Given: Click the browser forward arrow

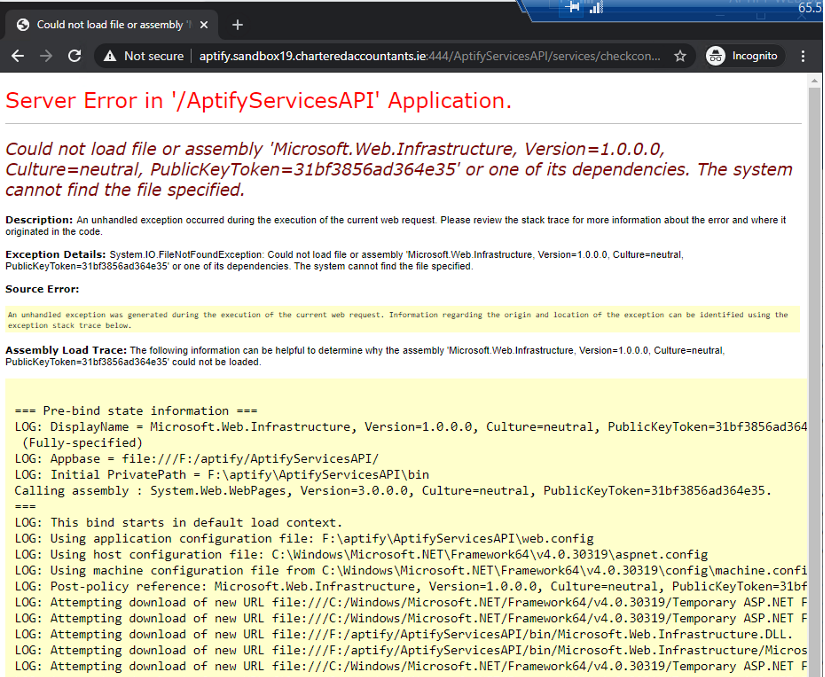Looking at the screenshot, I should point(46,56).
